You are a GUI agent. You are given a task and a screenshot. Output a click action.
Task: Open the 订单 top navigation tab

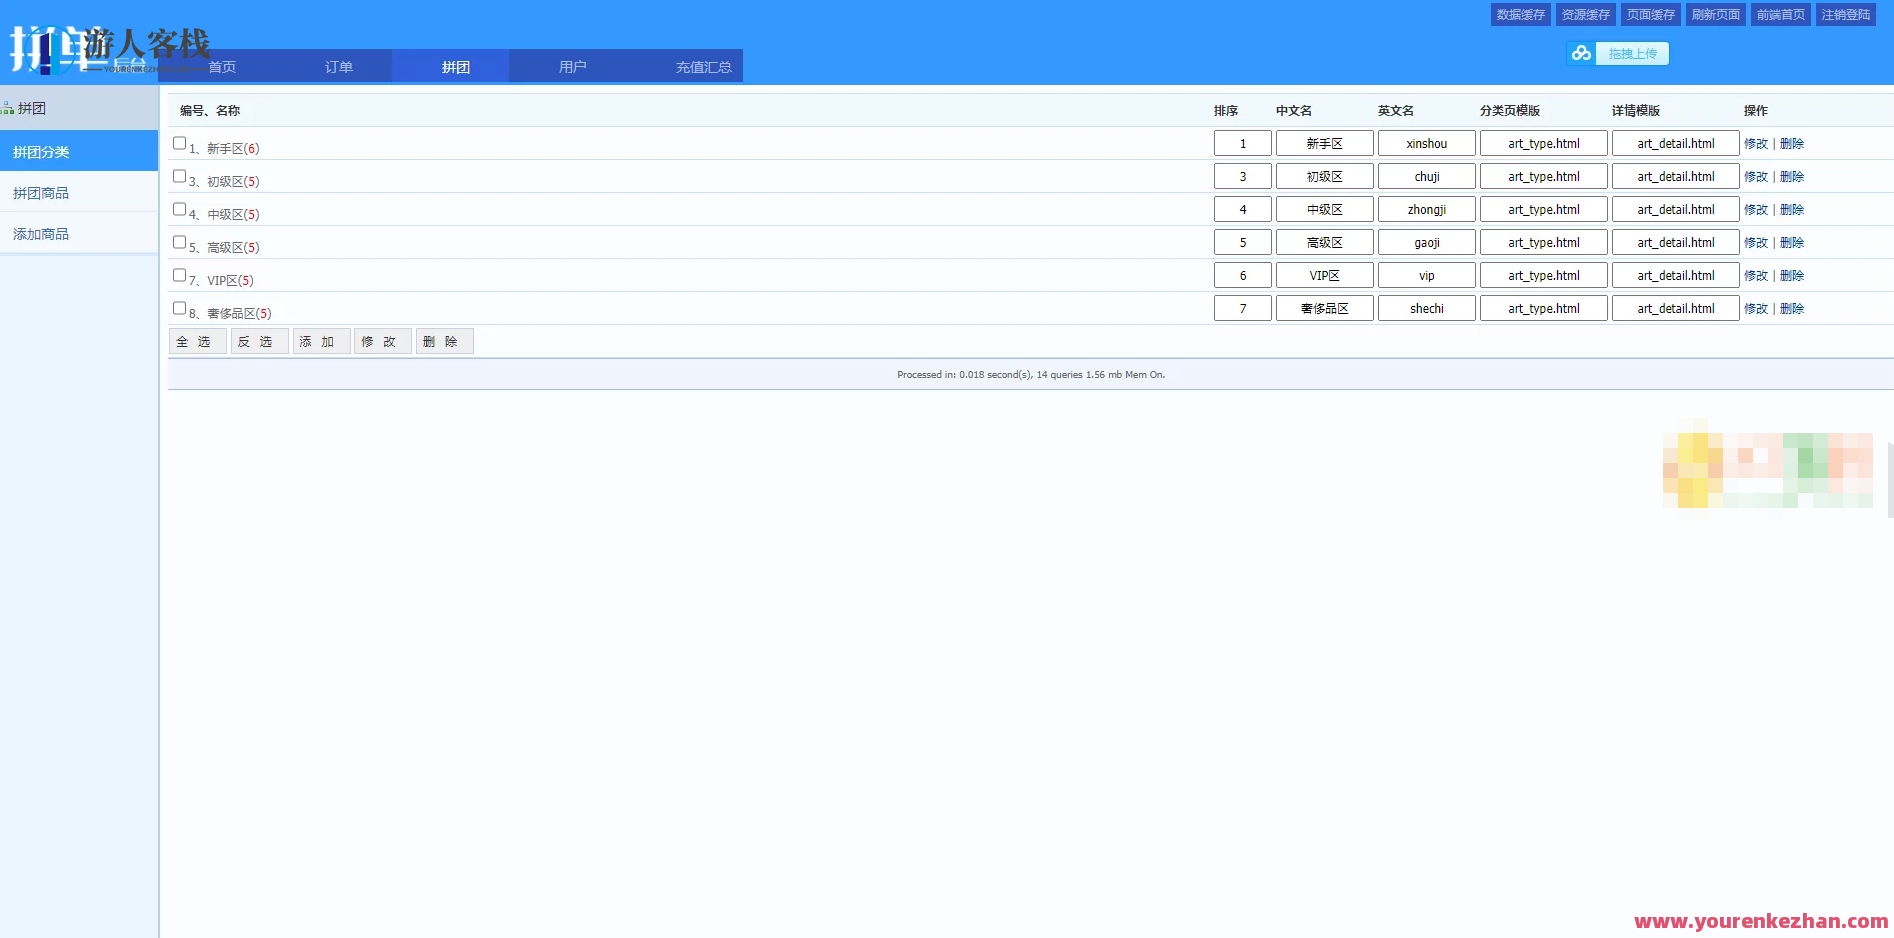tap(339, 66)
